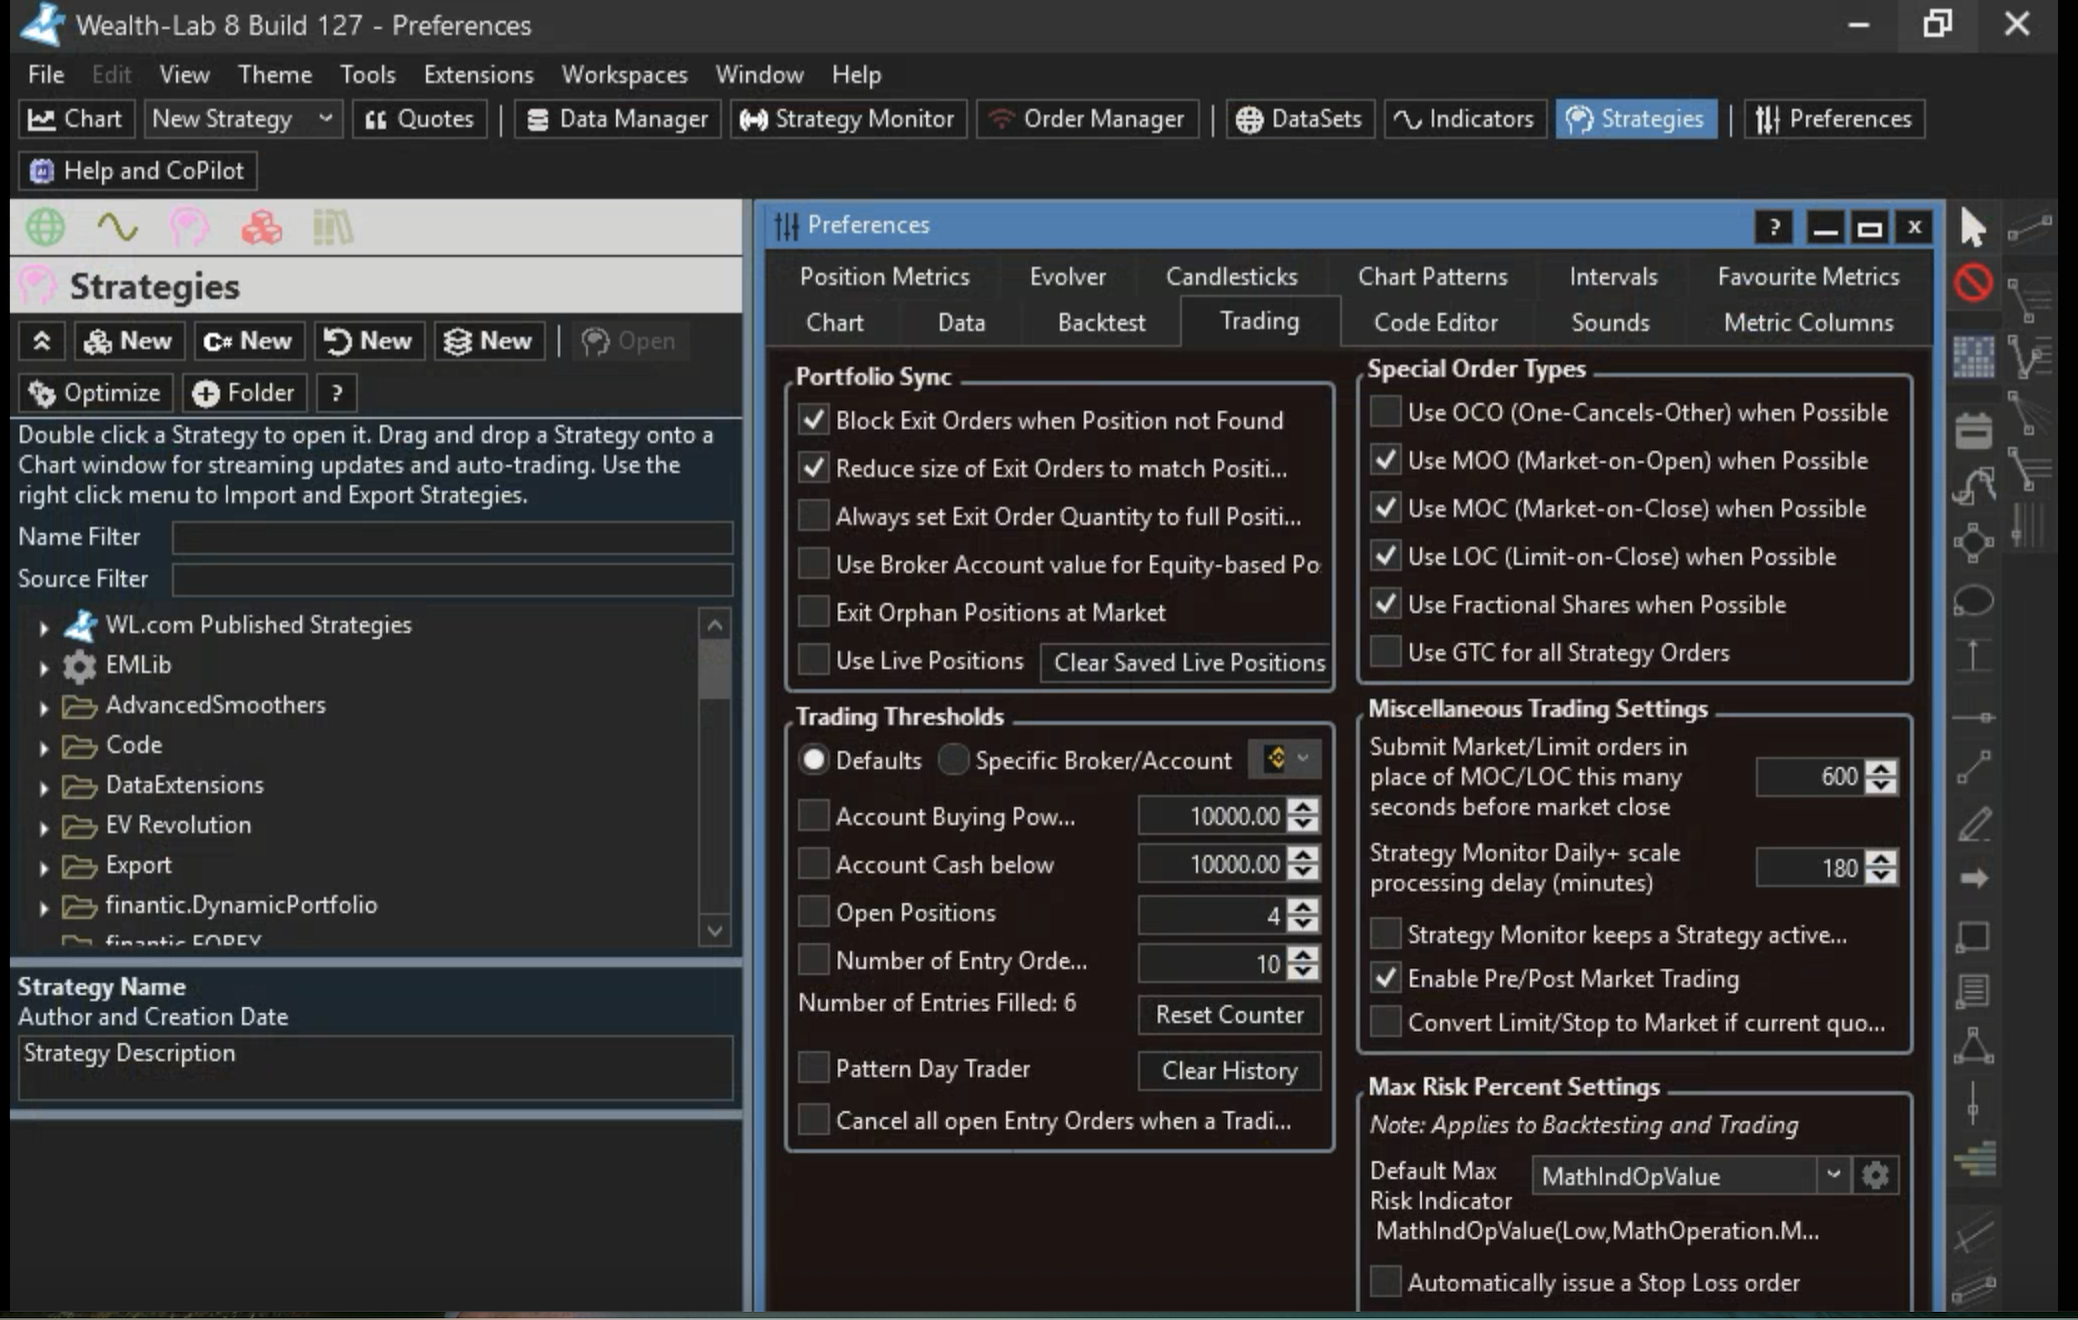Enable Use OCO when Possible

click(1385, 412)
